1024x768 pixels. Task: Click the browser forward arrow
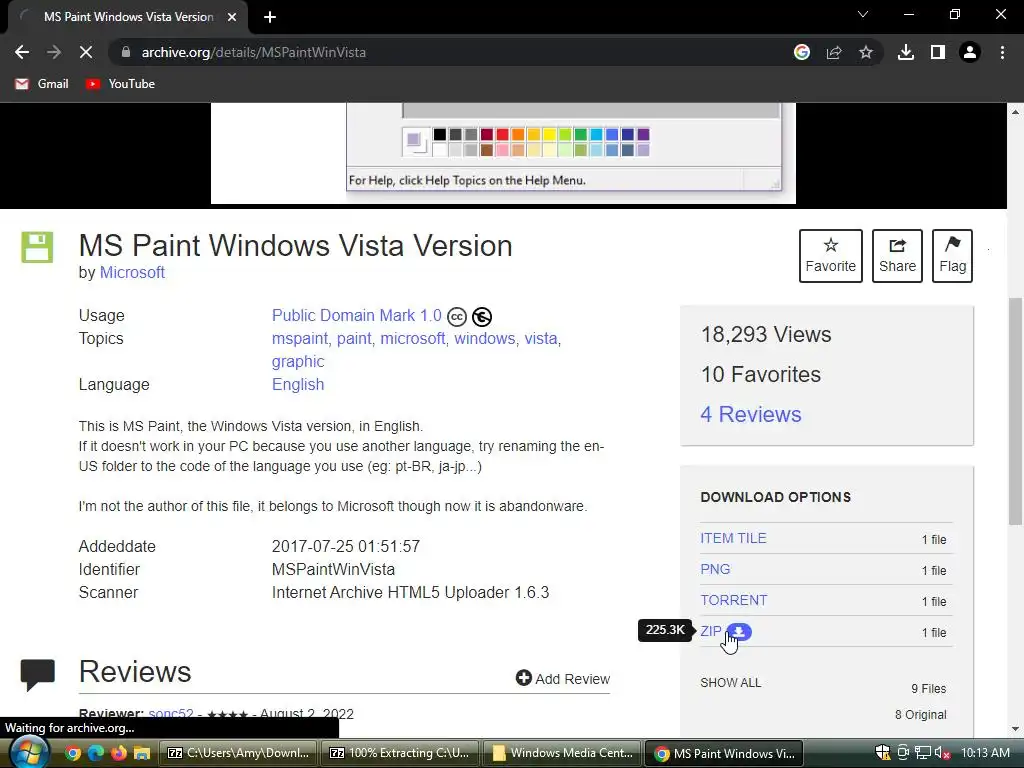coord(54,52)
